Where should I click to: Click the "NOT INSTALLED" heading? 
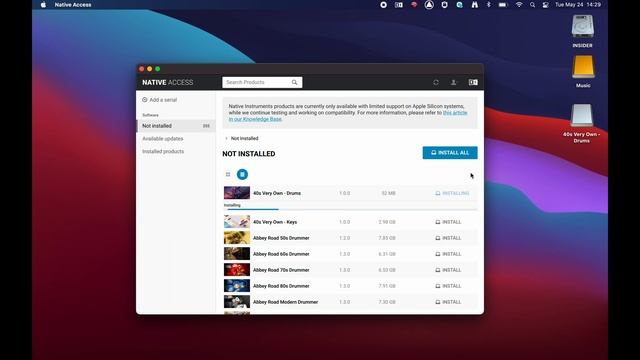(249, 154)
